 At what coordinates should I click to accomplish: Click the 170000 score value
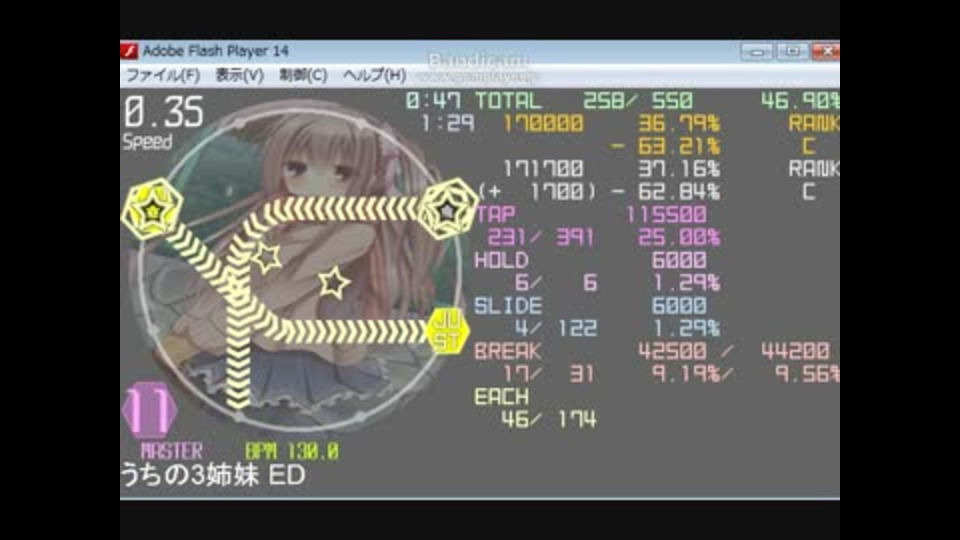coord(542,124)
